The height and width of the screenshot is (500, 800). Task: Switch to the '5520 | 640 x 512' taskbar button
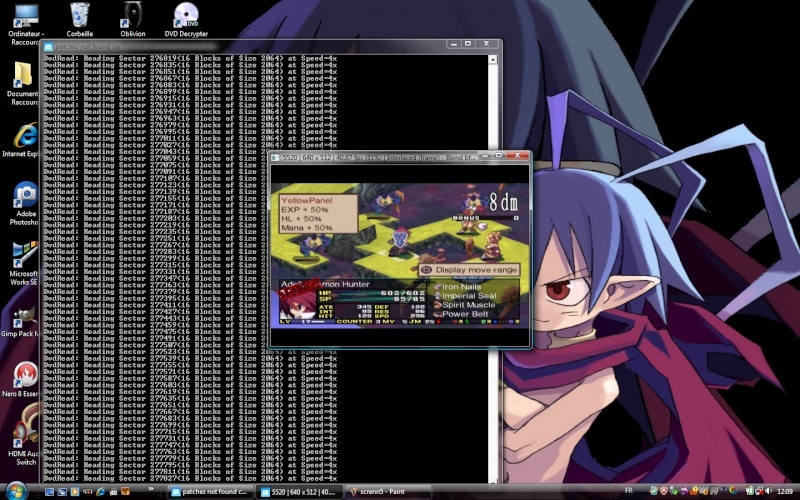[x=298, y=492]
